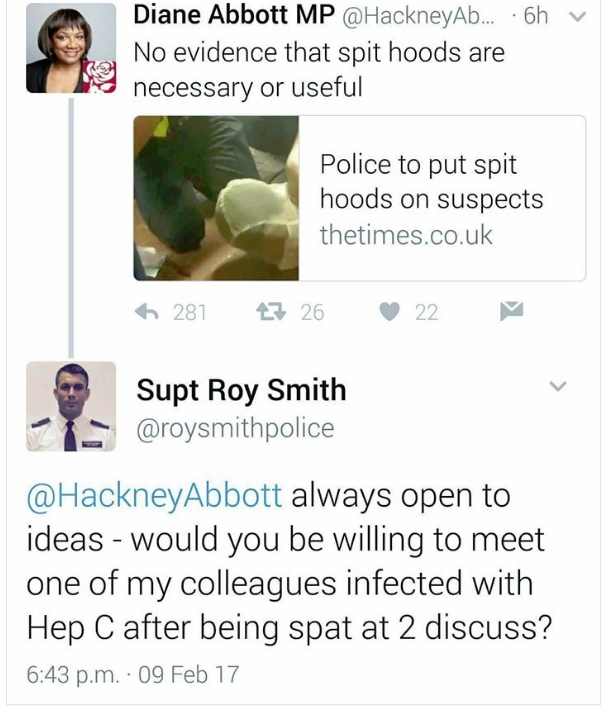
Task: Click the 6h timestamp on the tweet
Action: pos(535,16)
